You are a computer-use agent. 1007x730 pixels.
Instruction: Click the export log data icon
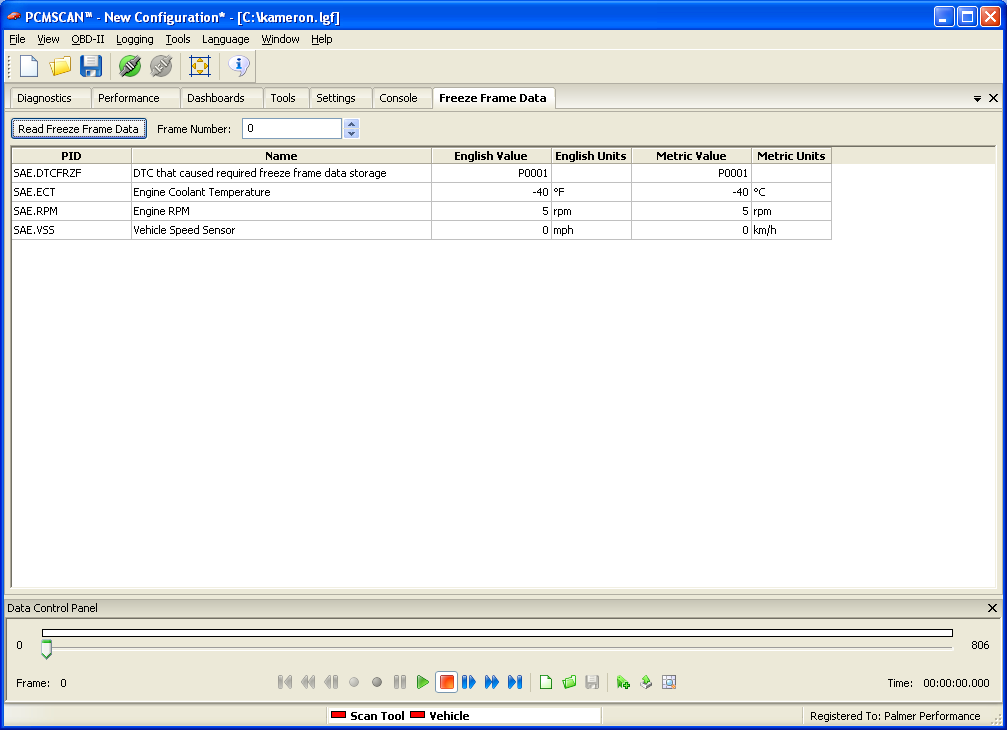point(646,682)
